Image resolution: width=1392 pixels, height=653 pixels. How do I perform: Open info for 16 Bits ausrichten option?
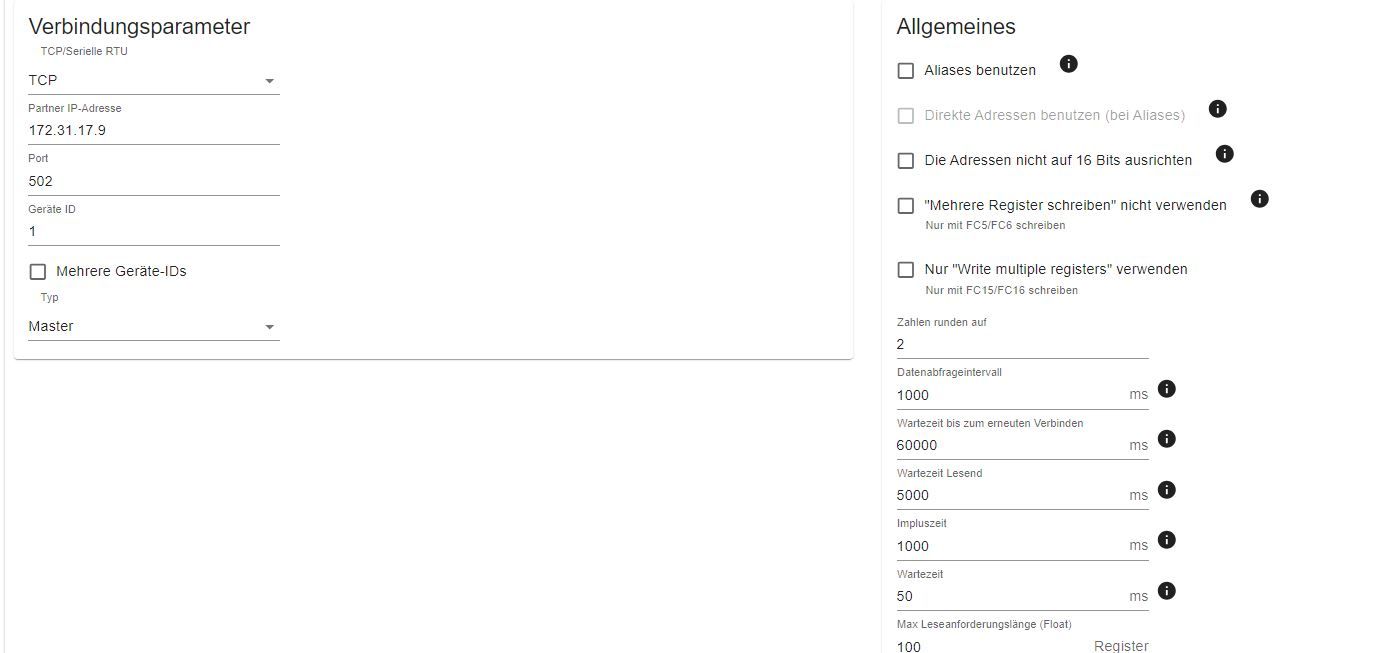click(1224, 154)
